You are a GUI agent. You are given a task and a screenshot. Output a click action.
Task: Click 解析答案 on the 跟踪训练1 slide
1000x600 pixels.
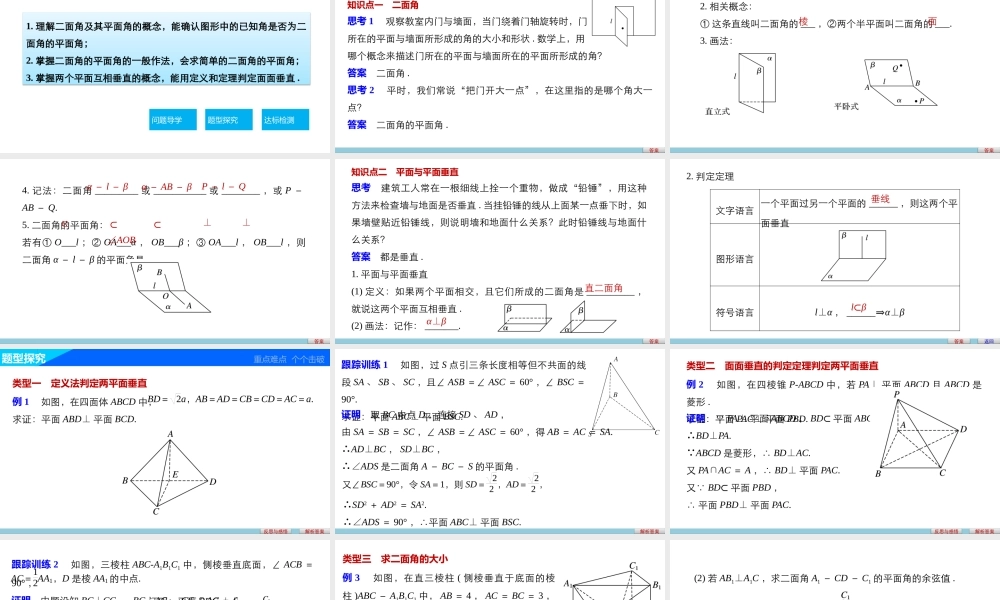coord(649,529)
